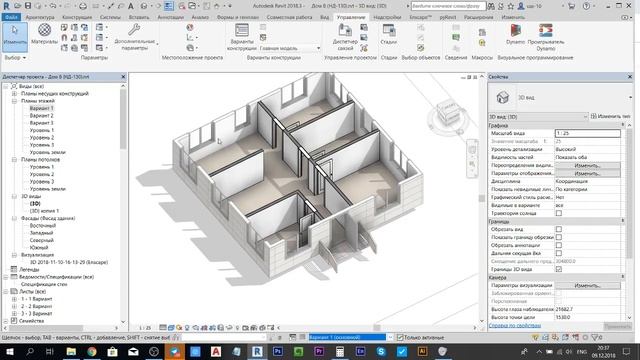The width and height of the screenshot is (640, 360).
Task: Open Photoshop from the Windows taskbar
Action: coord(278,351)
